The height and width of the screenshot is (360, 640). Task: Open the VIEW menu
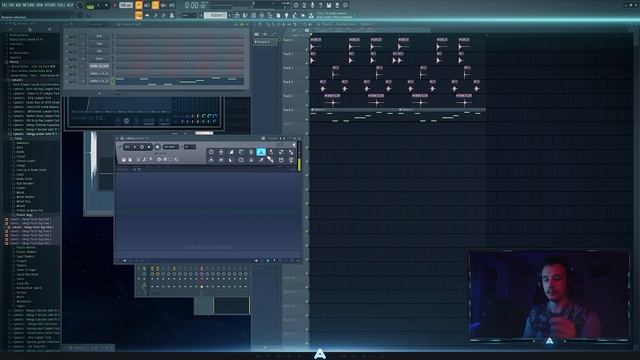point(41,5)
